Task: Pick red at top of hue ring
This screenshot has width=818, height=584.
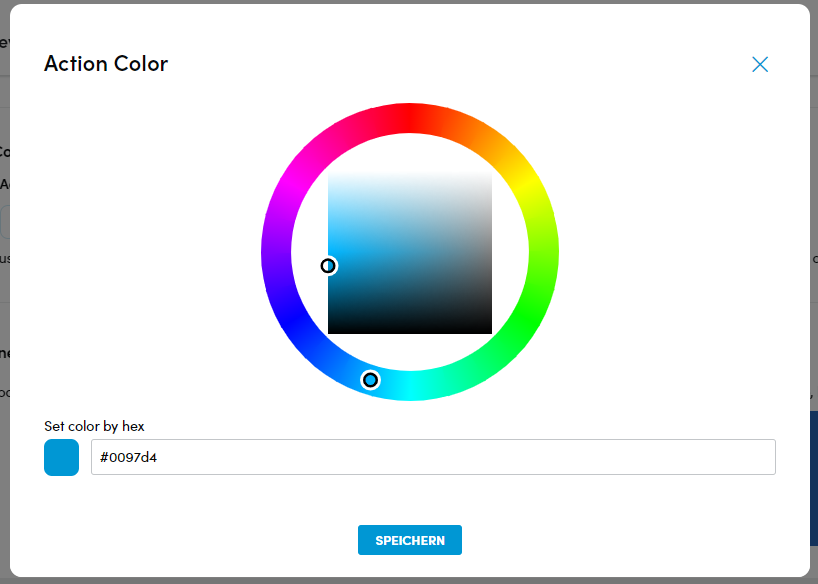Action: [x=410, y=118]
